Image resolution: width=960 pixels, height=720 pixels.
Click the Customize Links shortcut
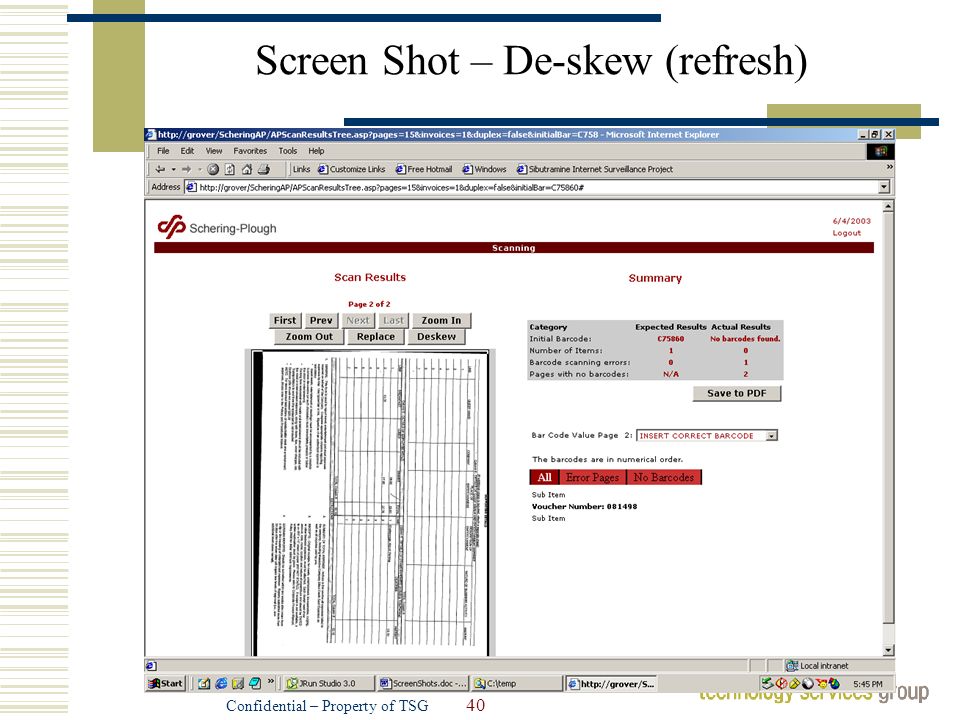click(x=352, y=170)
